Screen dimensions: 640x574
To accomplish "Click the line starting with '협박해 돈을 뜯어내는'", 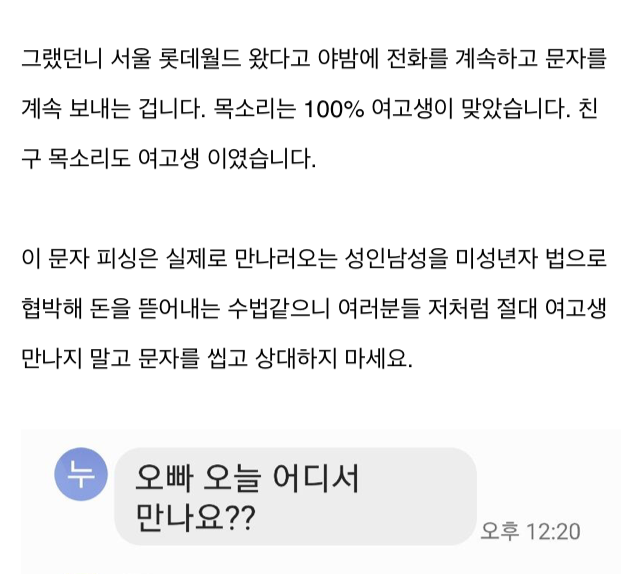I will pos(313,308).
